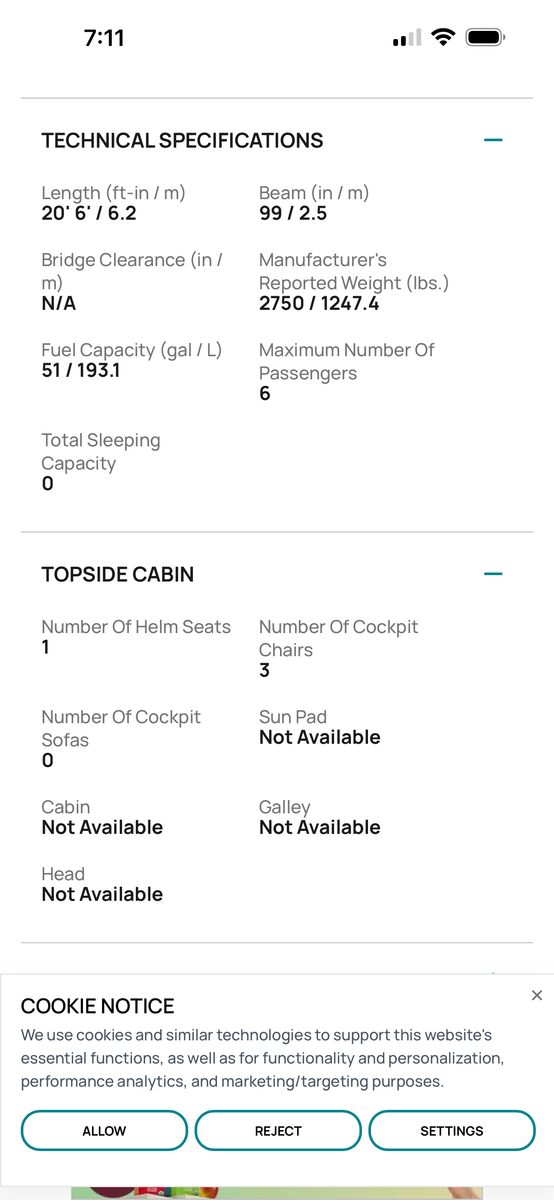
Task: Tap the Bridge Clearance N/A value
Action: (x=59, y=303)
